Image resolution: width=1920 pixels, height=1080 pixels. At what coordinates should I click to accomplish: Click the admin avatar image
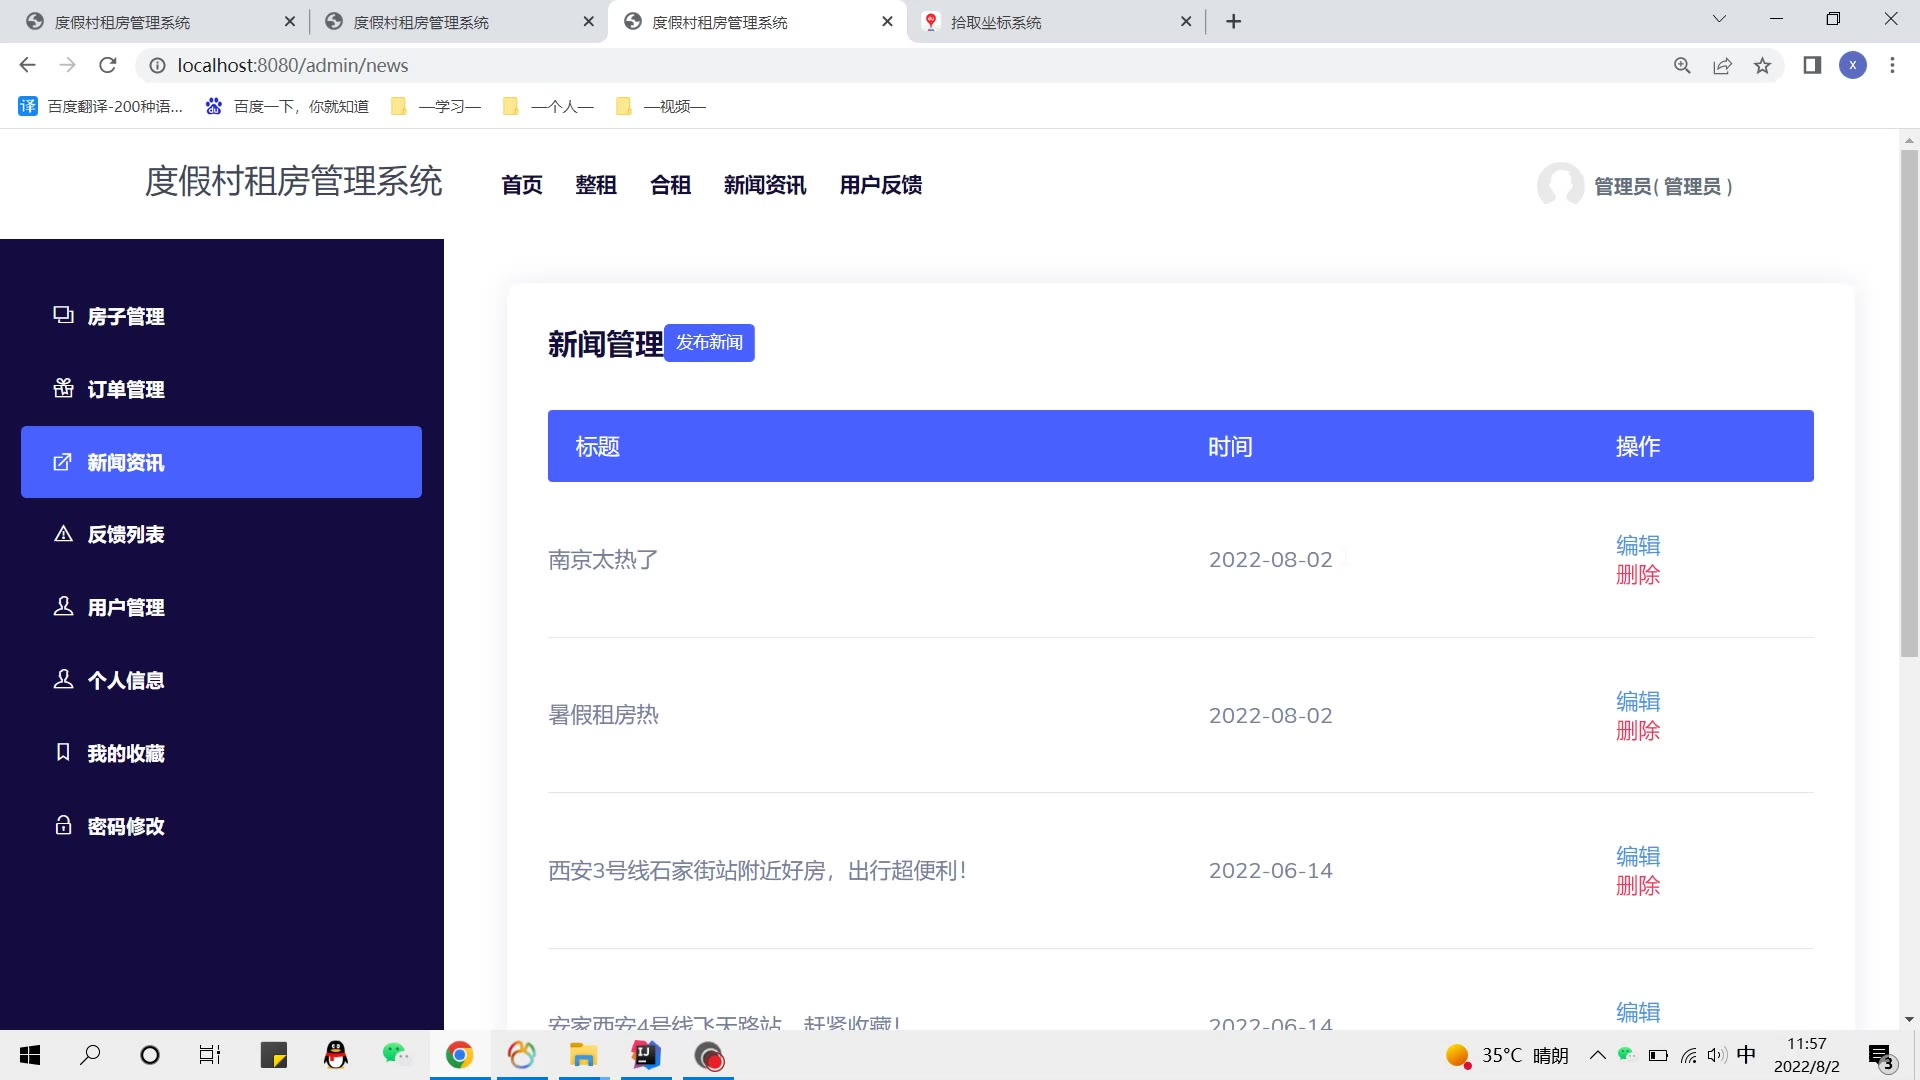point(1560,185)
